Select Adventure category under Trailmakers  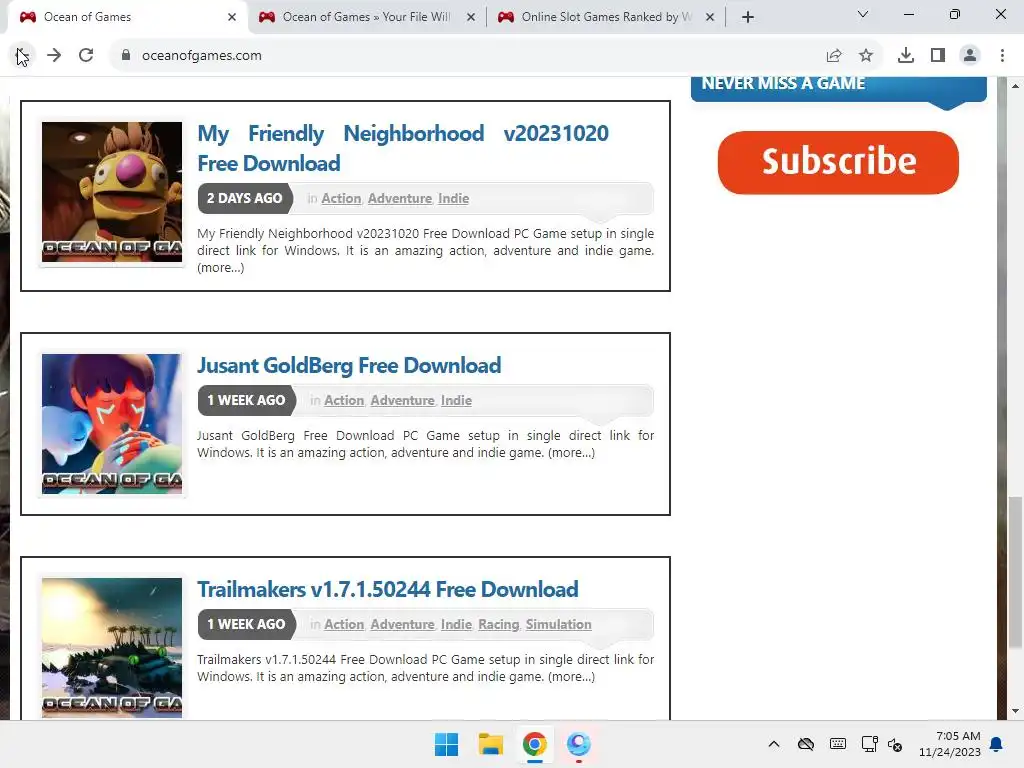402,624
